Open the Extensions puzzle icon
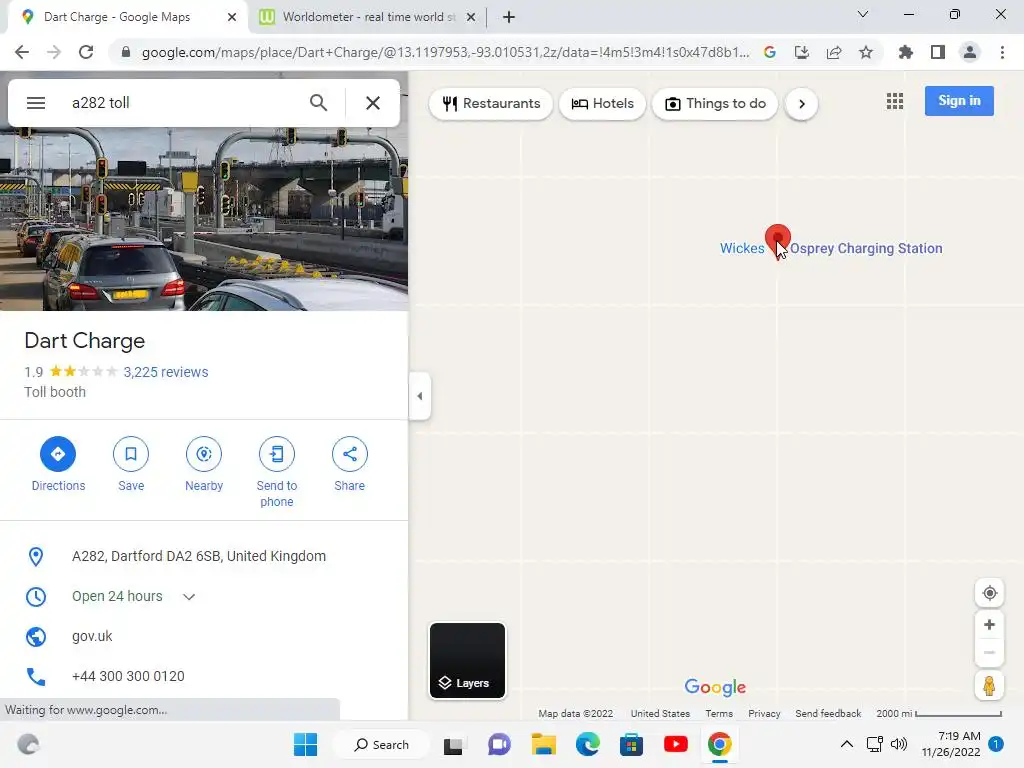This screenshot has width=1024, height=768. pos(906,52)
